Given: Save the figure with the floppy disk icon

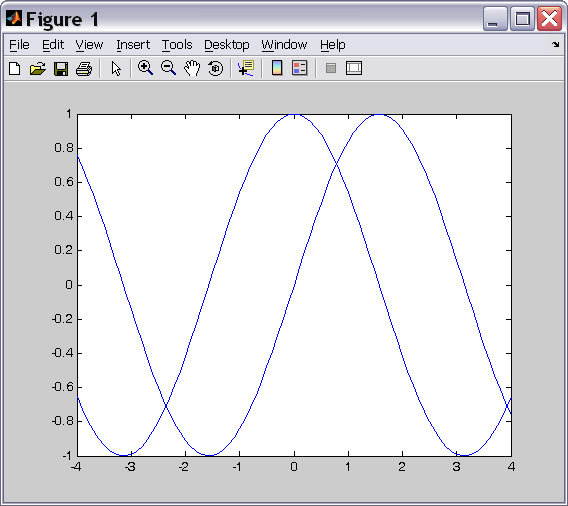Looking at the screenshot, I should (x=61, y=68).
